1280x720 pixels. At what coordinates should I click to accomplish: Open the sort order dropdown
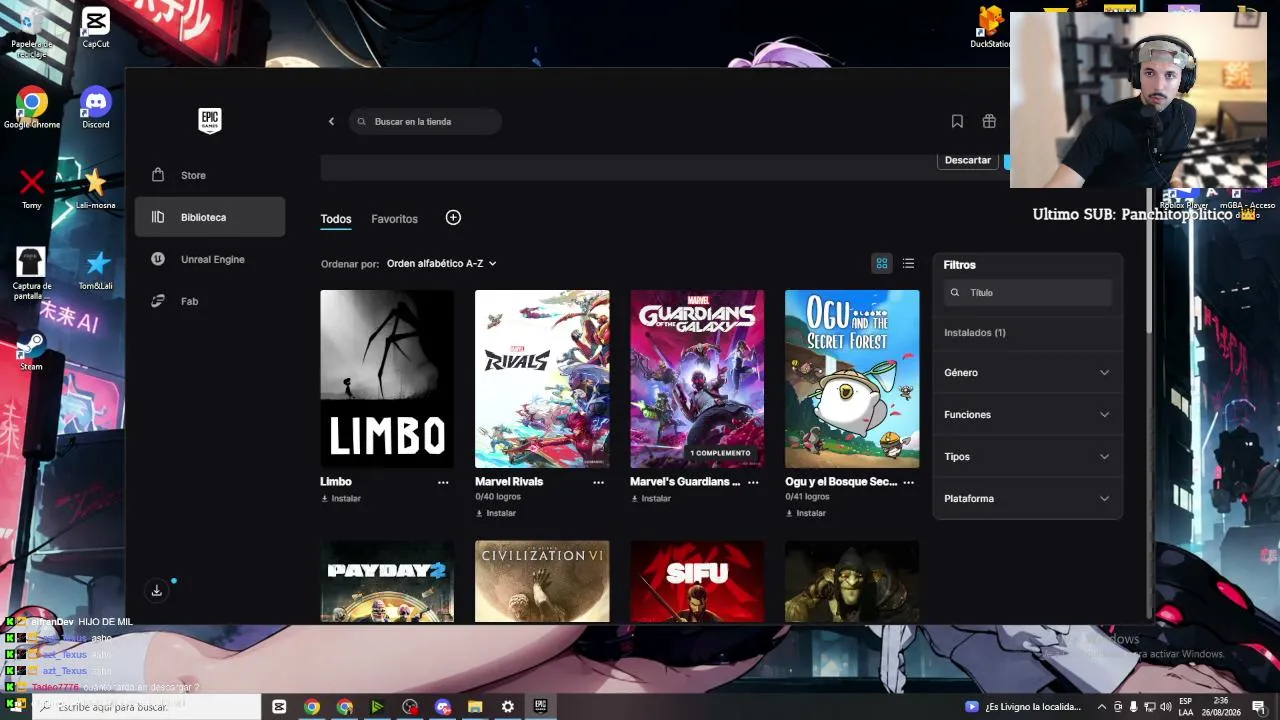[442, 264]
